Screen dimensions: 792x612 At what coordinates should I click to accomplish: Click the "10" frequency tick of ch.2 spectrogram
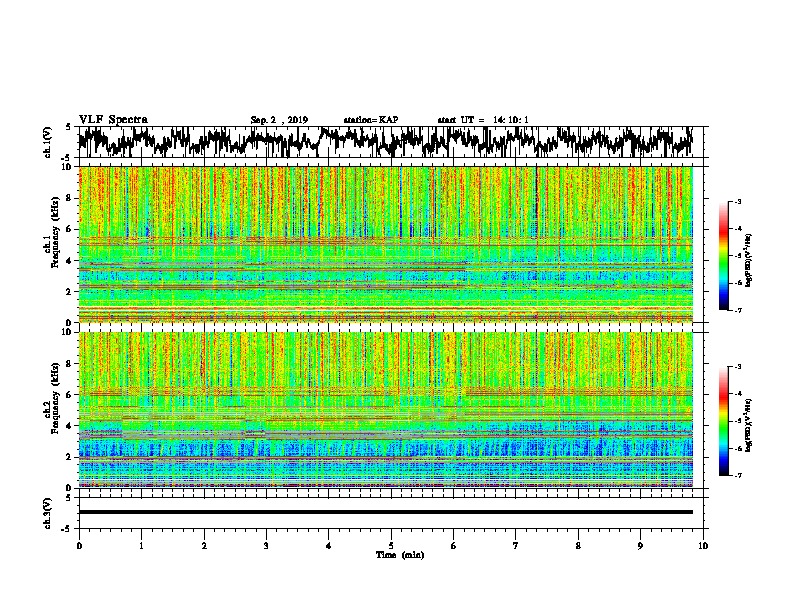click(67, 332)
